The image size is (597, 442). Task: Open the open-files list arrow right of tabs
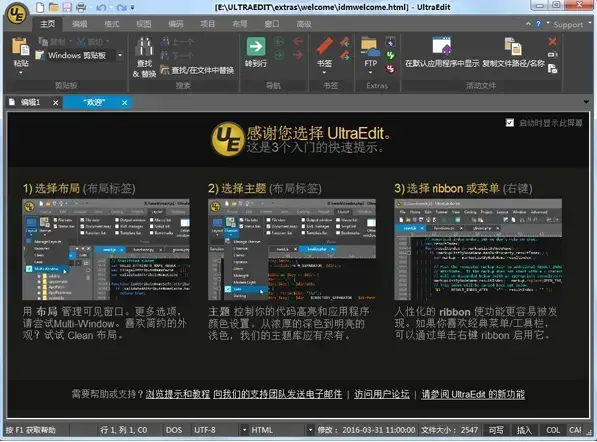click(x=586, y=102)
